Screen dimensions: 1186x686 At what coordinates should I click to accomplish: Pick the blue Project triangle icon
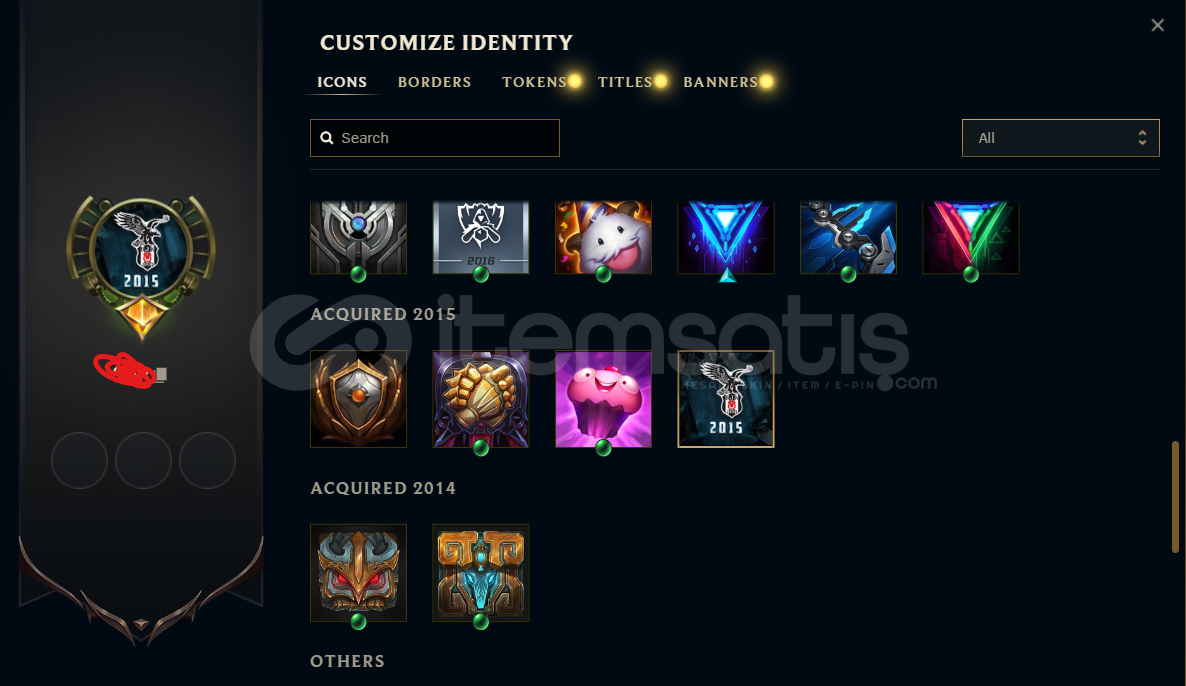click(725, 237)
